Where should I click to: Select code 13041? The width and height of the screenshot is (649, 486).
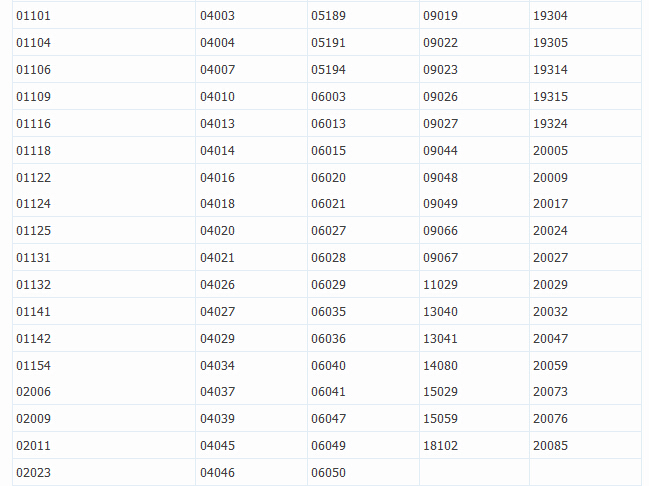440,339
